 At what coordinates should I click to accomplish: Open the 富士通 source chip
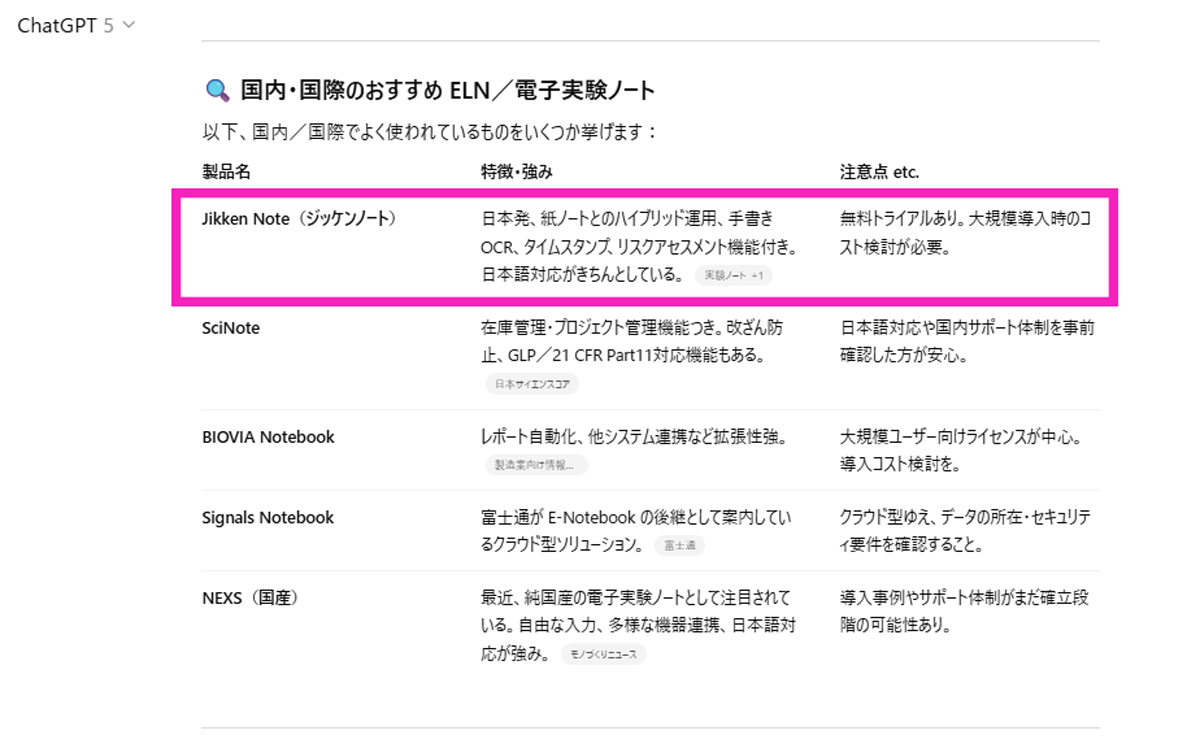(680, 546)
